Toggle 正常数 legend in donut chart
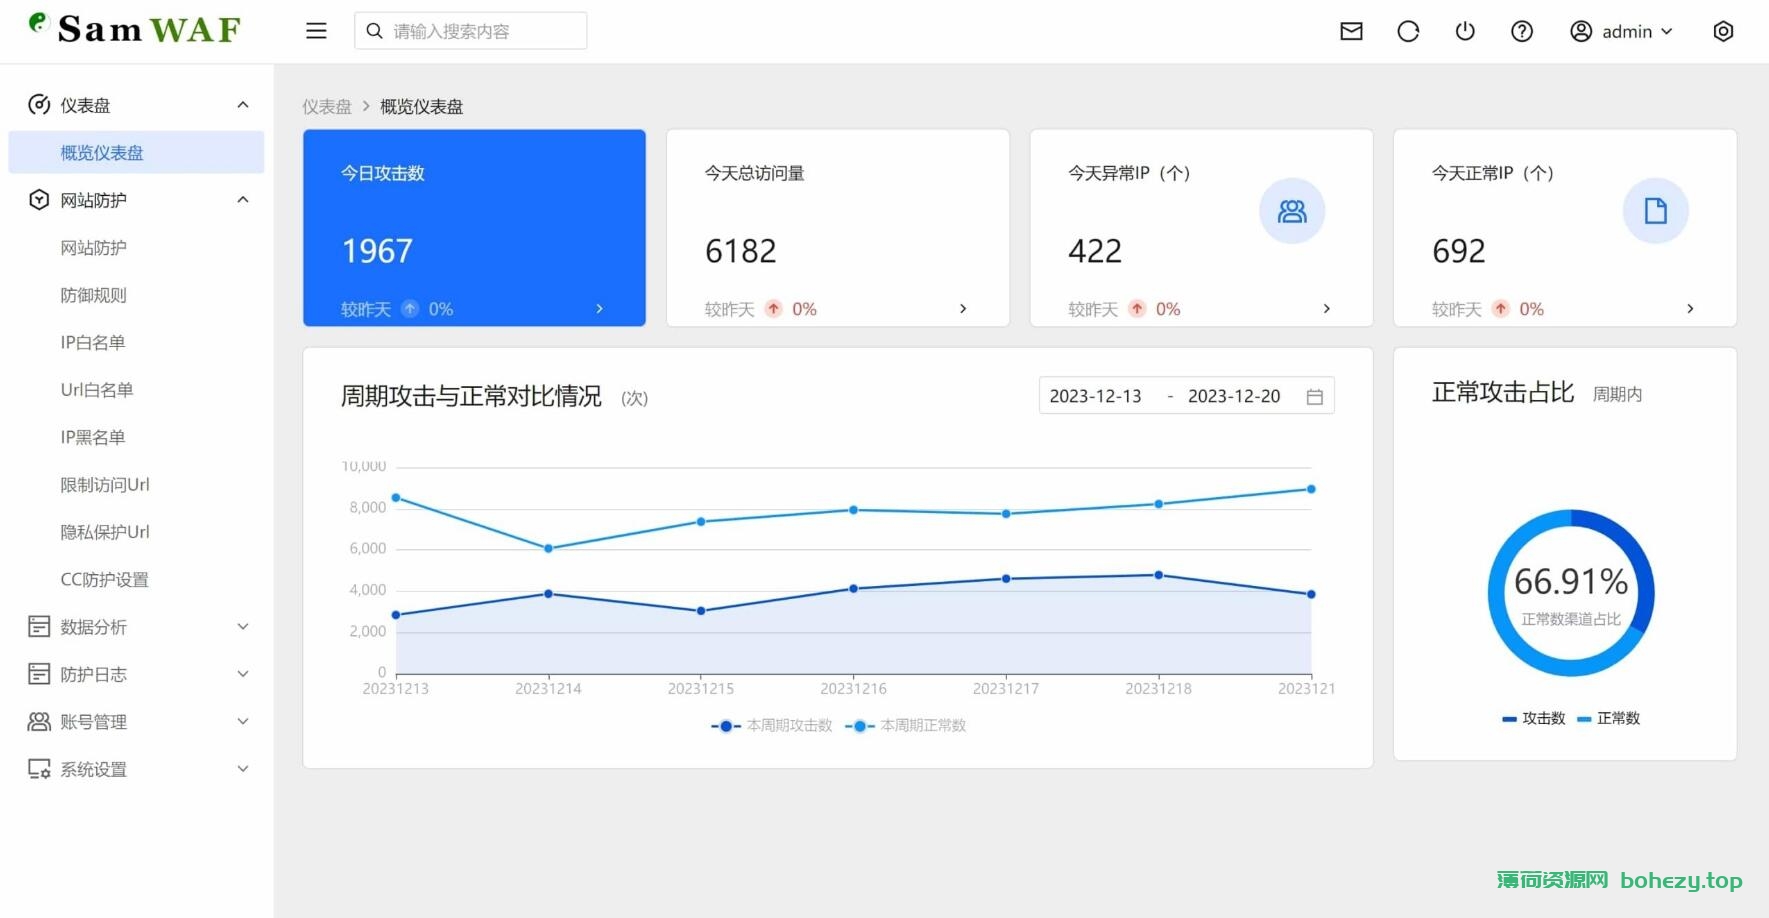The width and height of the screenshot is (1769, 918). pos(1608,719)
